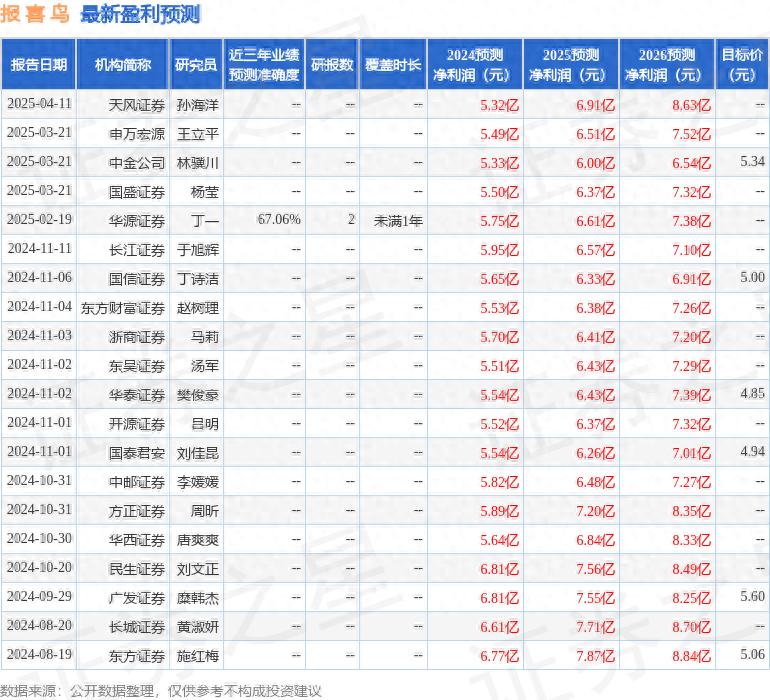Click the 2024-11-11 report date
The width and height of the screenshot is (770, 700).
click(39, 248)
